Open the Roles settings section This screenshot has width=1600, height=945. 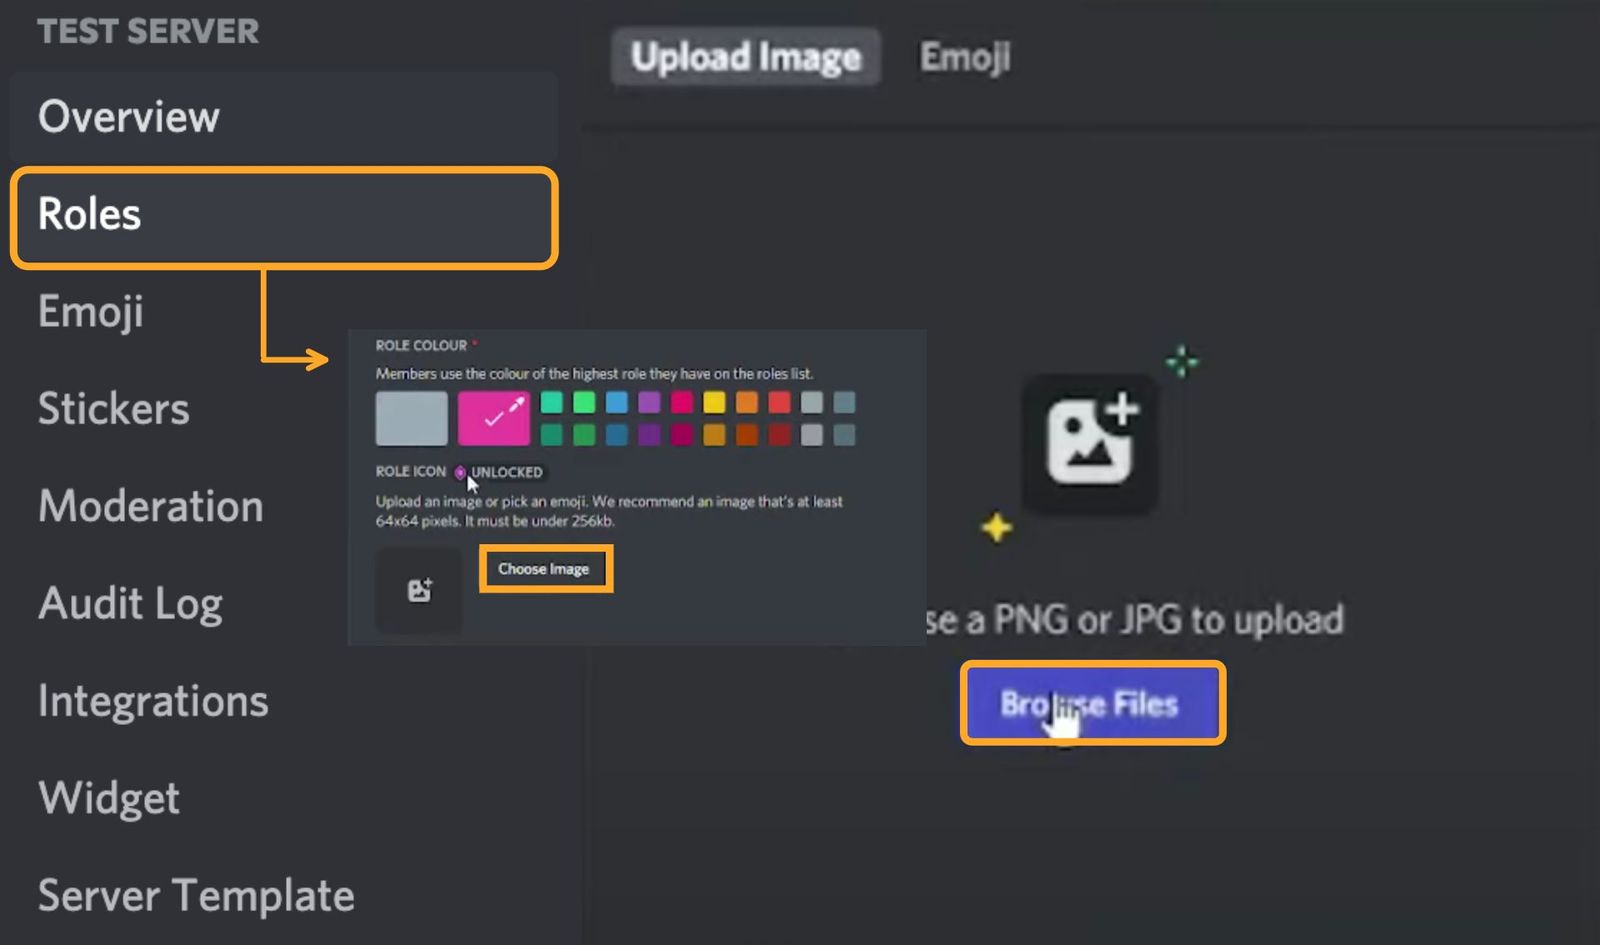(88, 215)
